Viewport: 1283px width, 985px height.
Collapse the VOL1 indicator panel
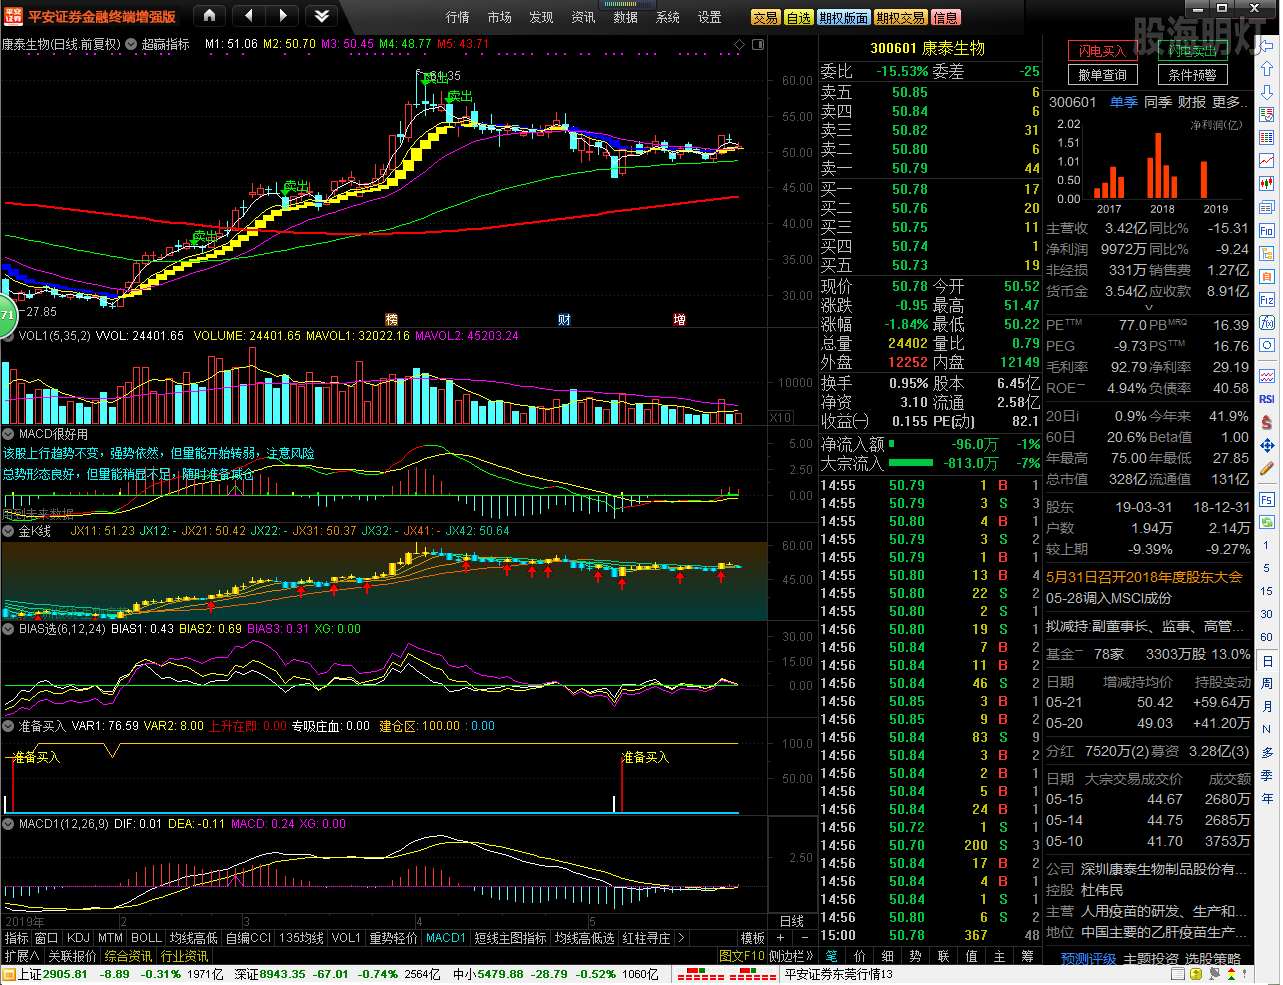pos(9,336)
